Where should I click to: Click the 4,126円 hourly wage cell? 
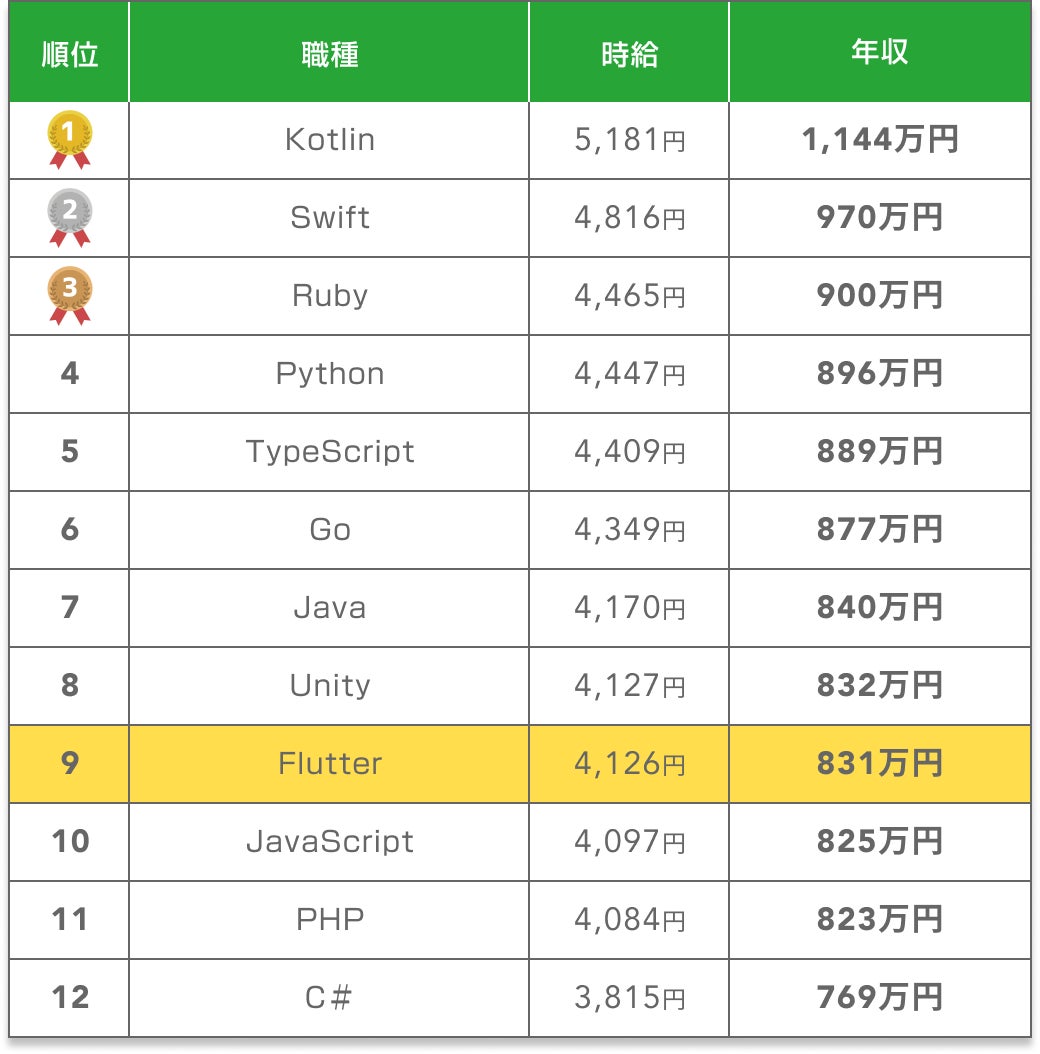629,764
